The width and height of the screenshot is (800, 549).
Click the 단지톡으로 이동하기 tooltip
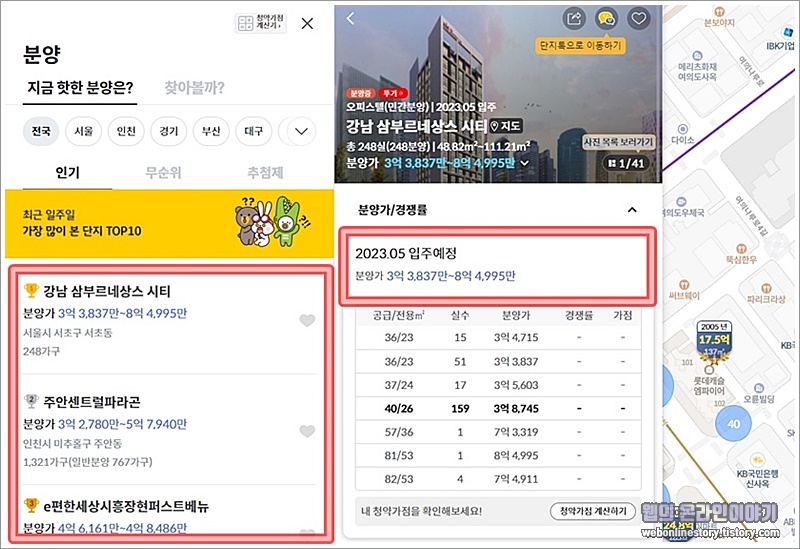(581, 45)
